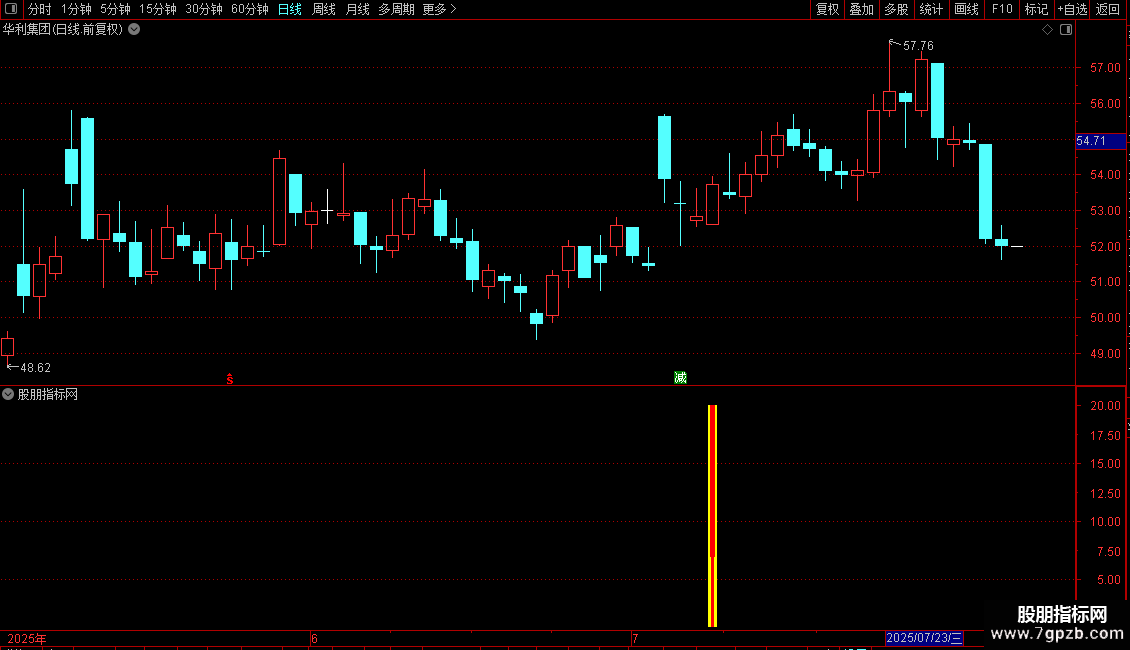1130x650 pixels.
Task: Click the 48.62 low price annotation
Action: [35, 368]
